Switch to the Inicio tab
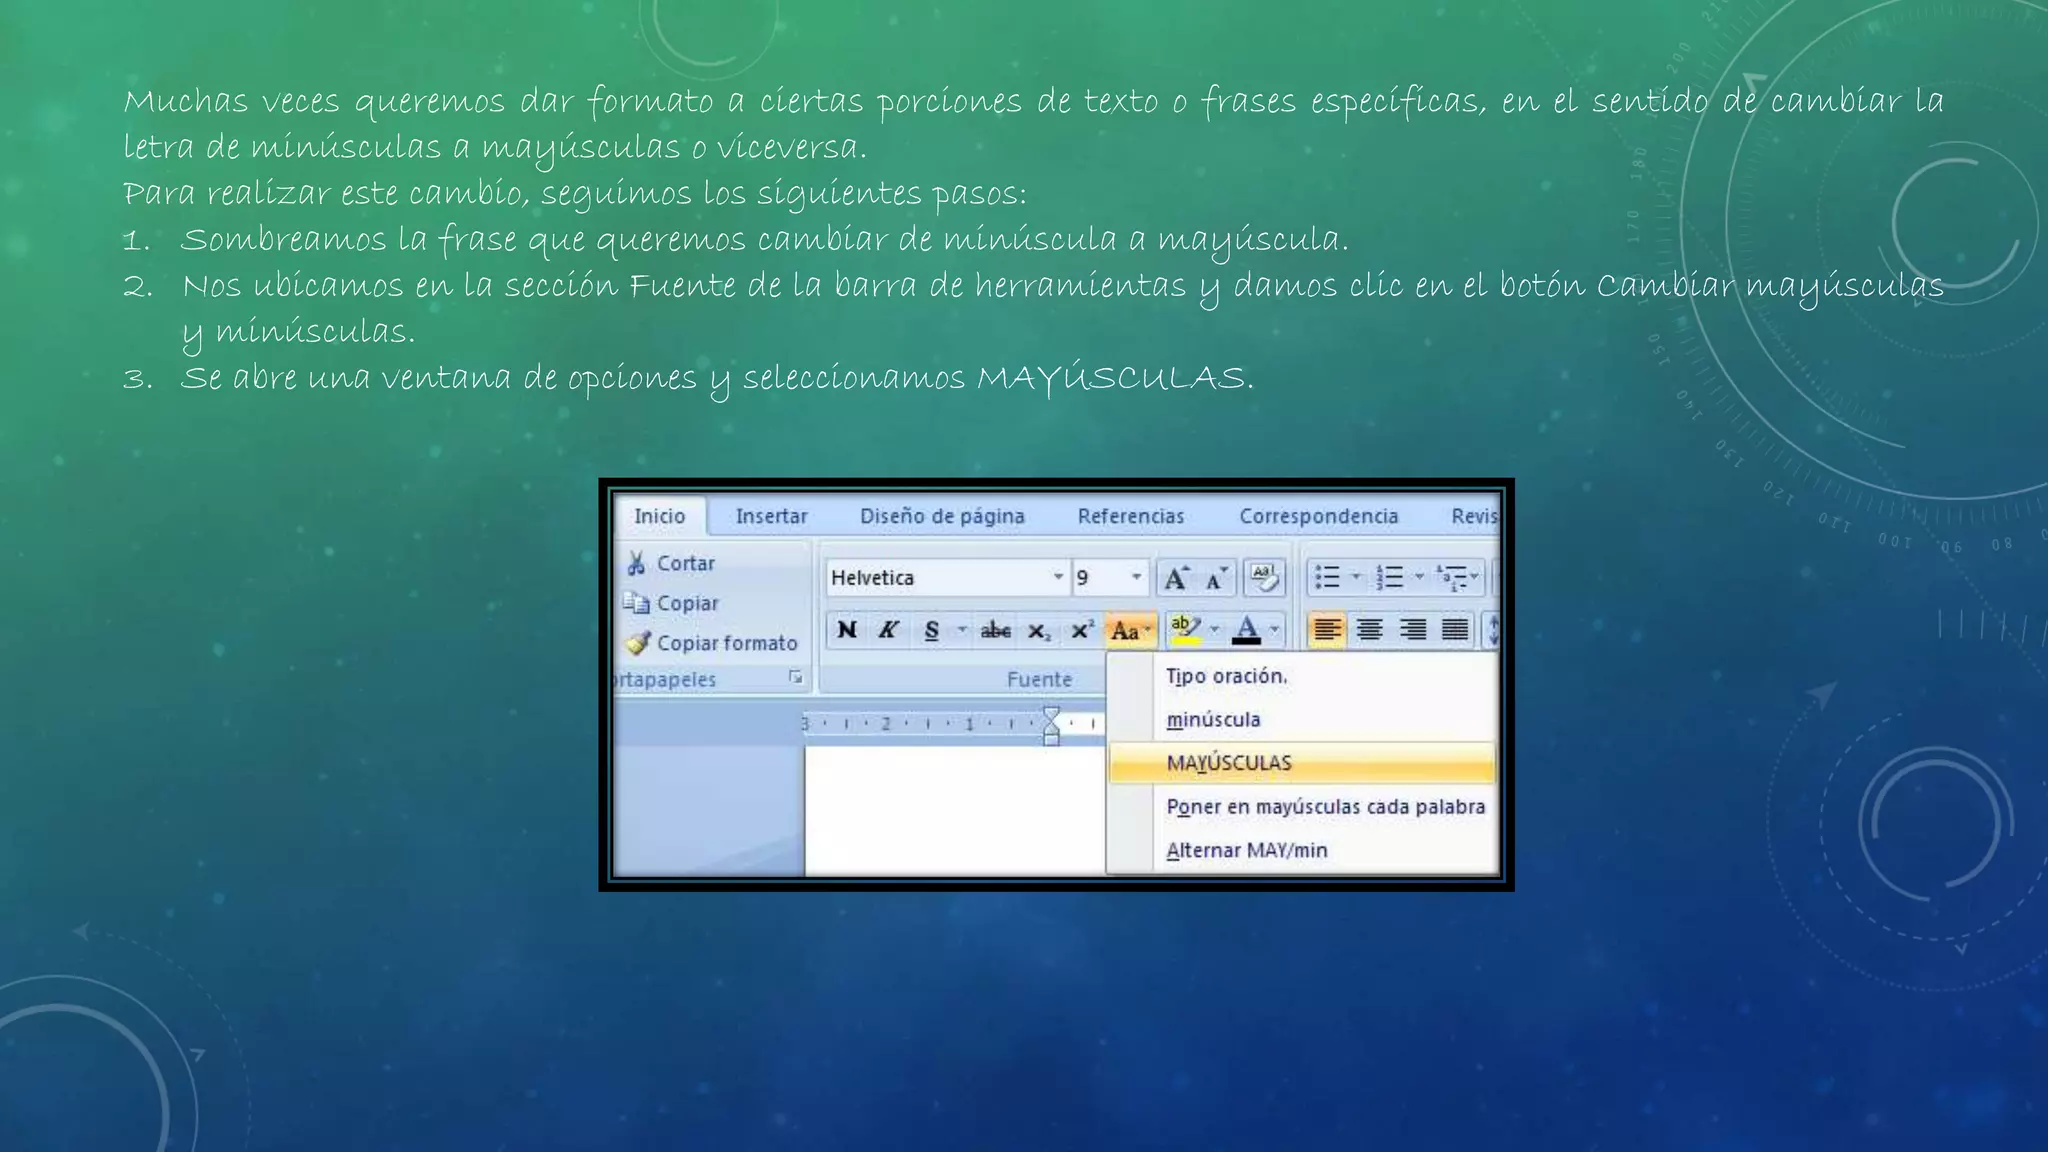This screenshot has height=1152, width=2048. [x=660, y=516]
